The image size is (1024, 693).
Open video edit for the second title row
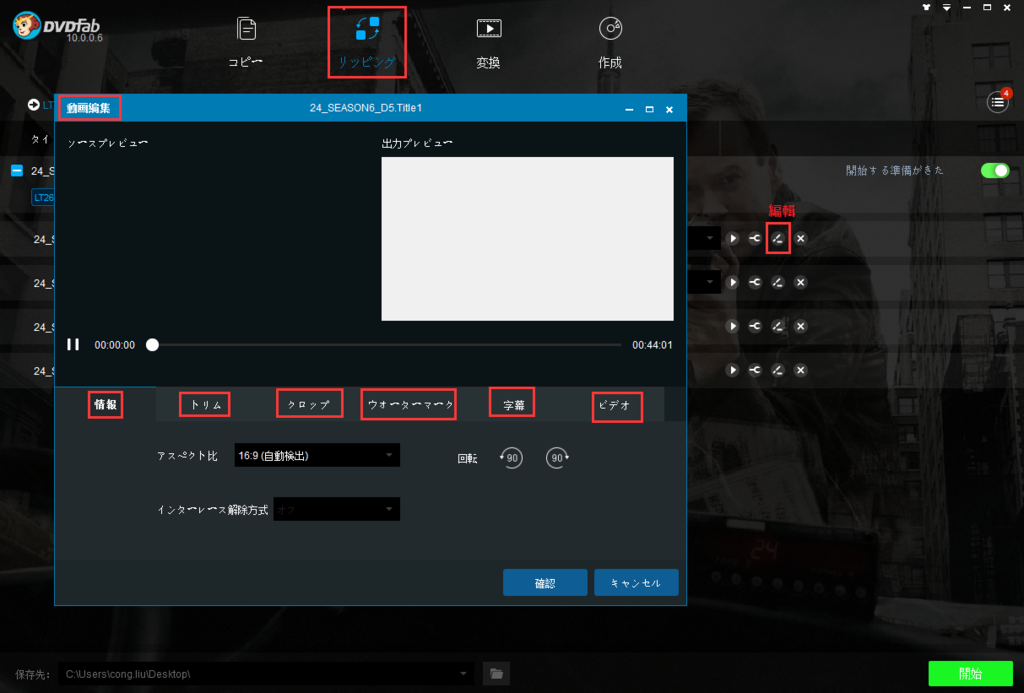(777, 282)
